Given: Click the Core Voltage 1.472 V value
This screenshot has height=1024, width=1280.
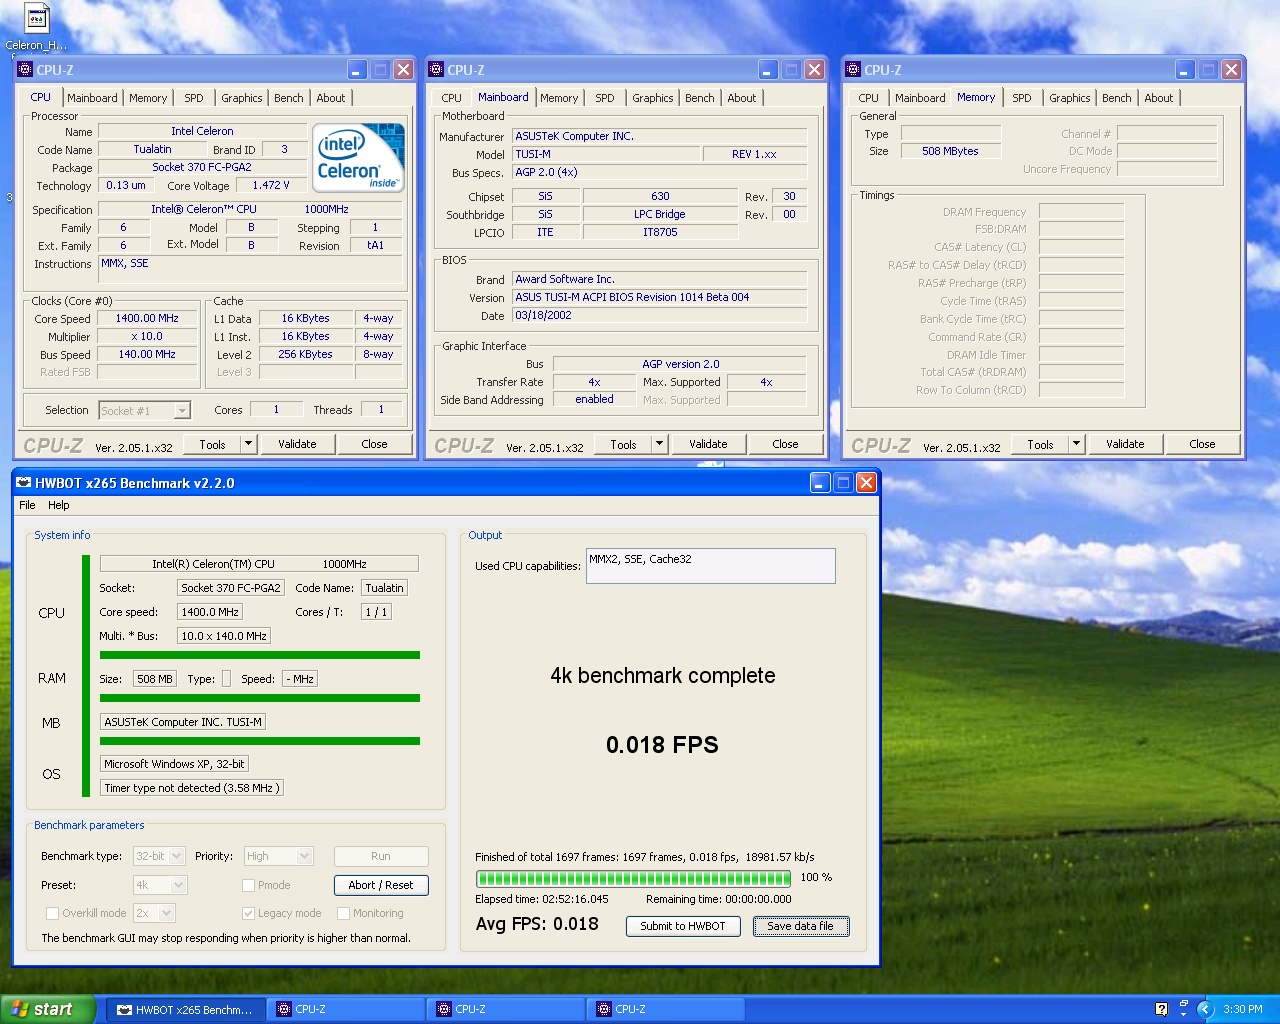Looking at the screenshot, I should pos(271,185).
